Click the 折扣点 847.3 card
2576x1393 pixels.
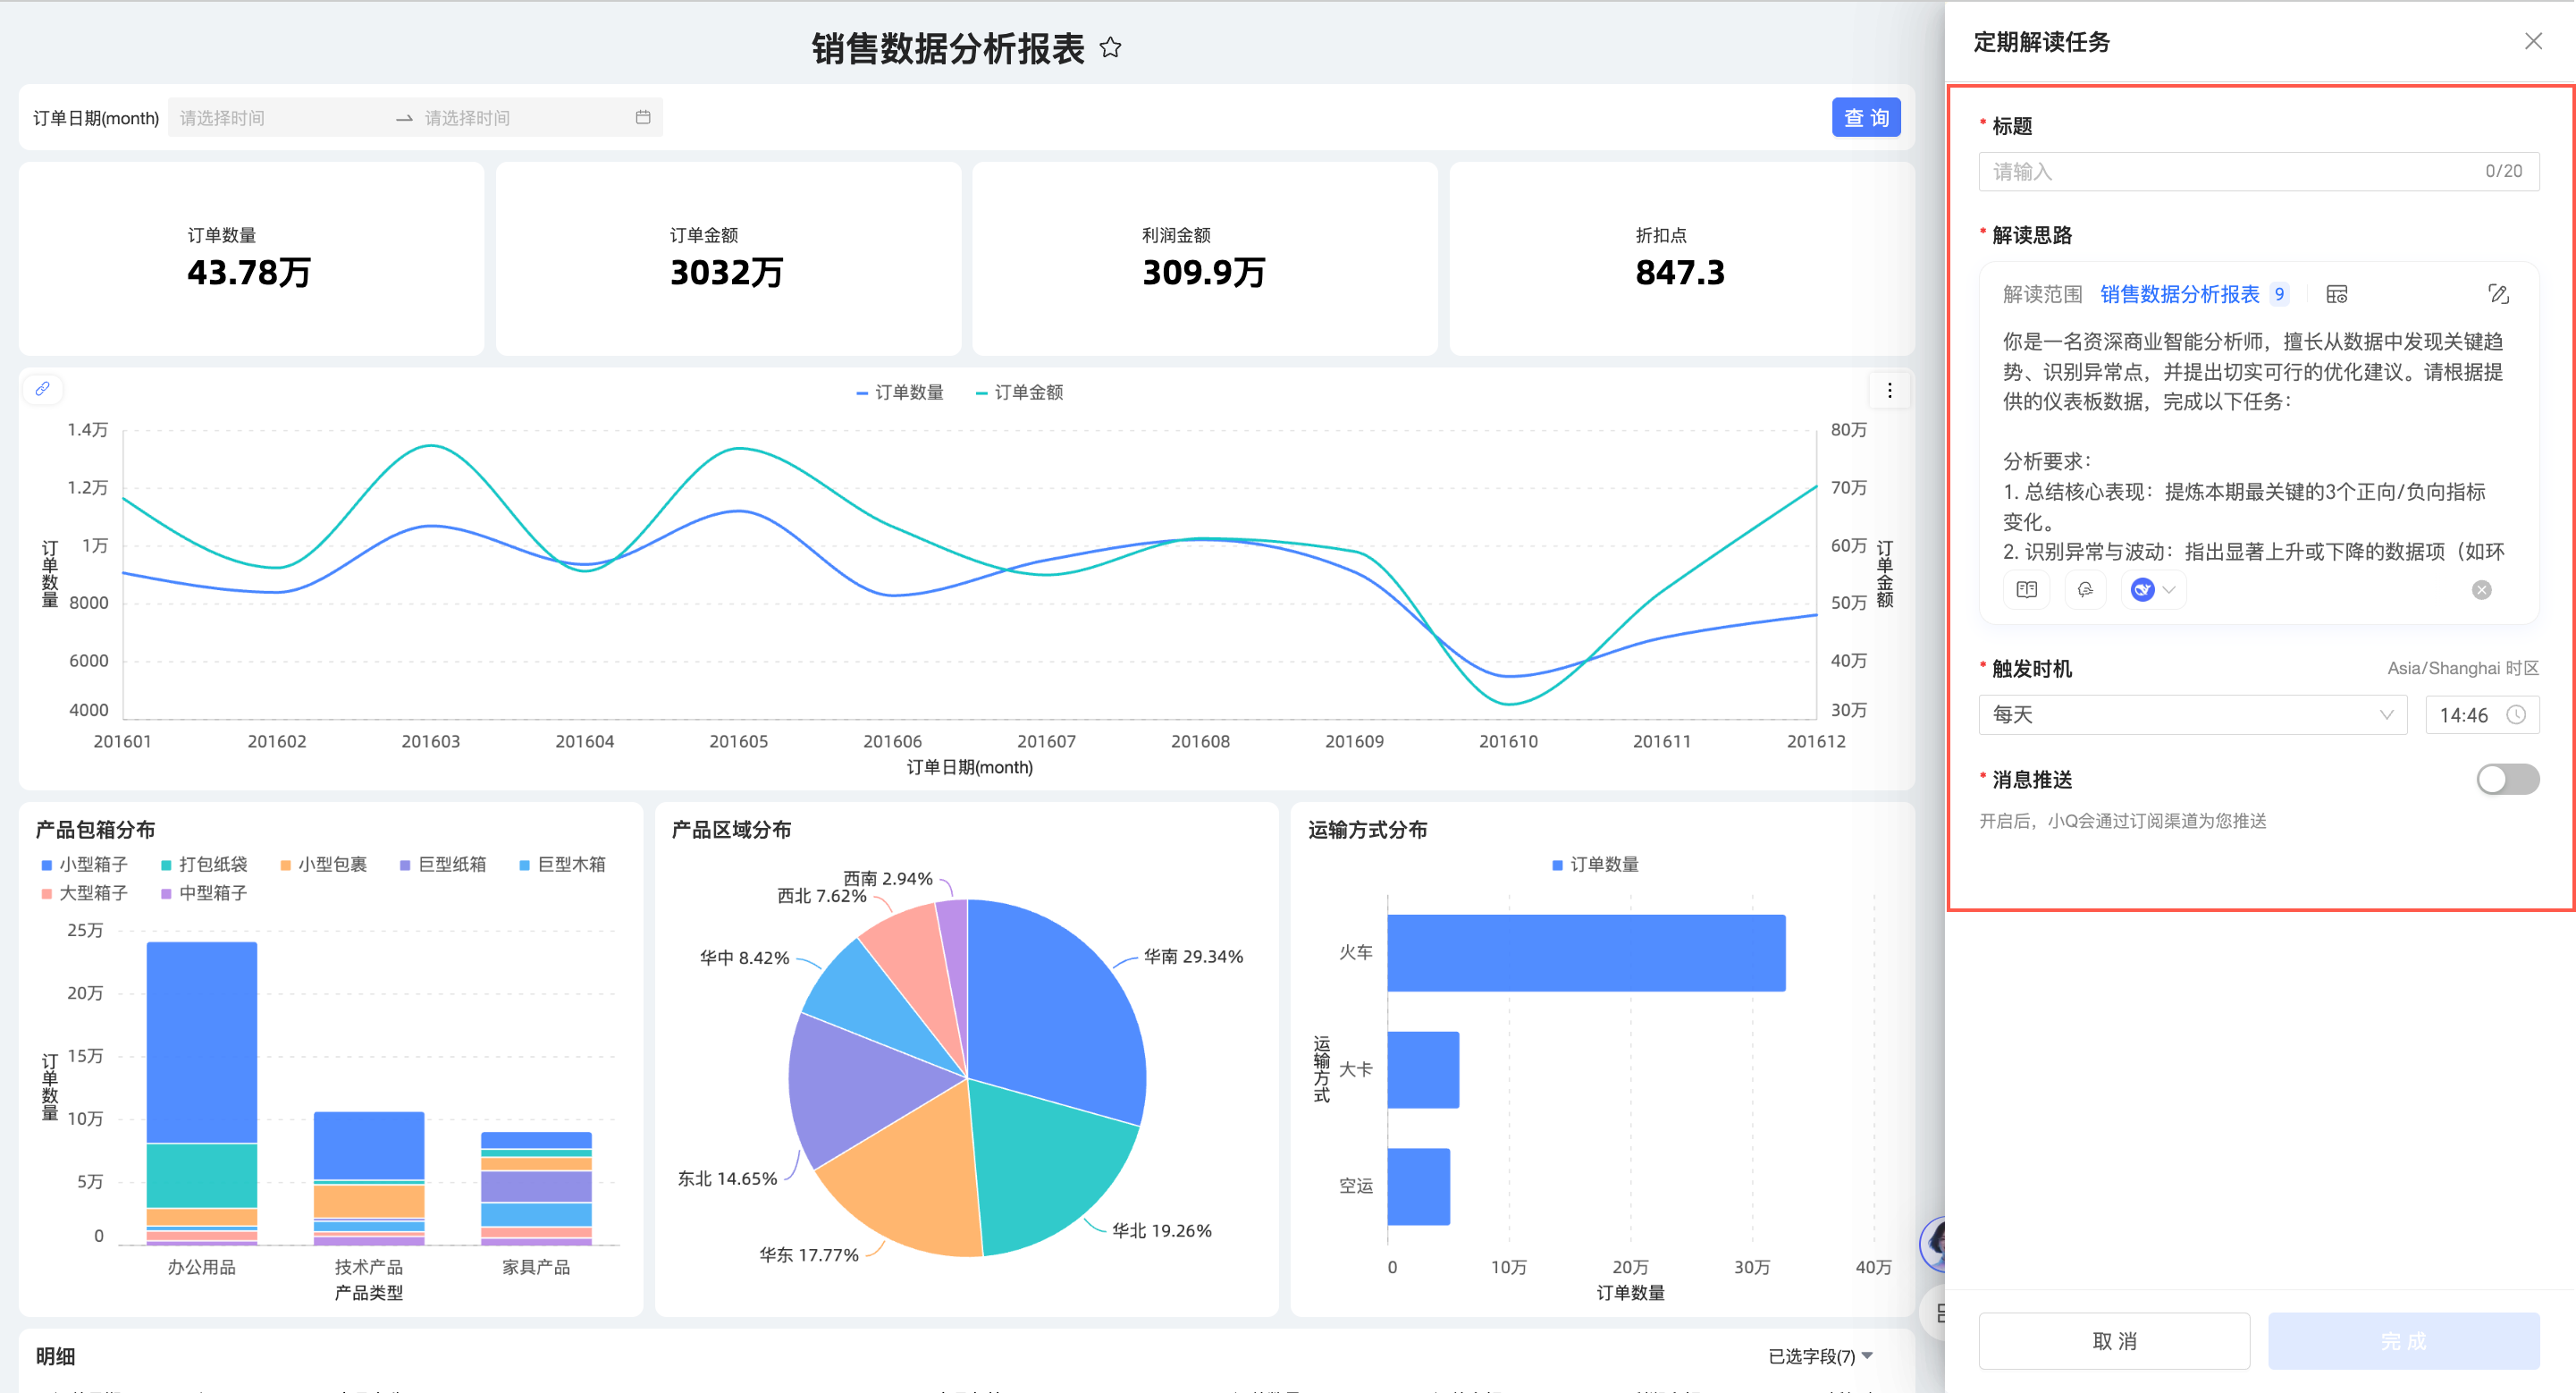tap(1682, 259)
